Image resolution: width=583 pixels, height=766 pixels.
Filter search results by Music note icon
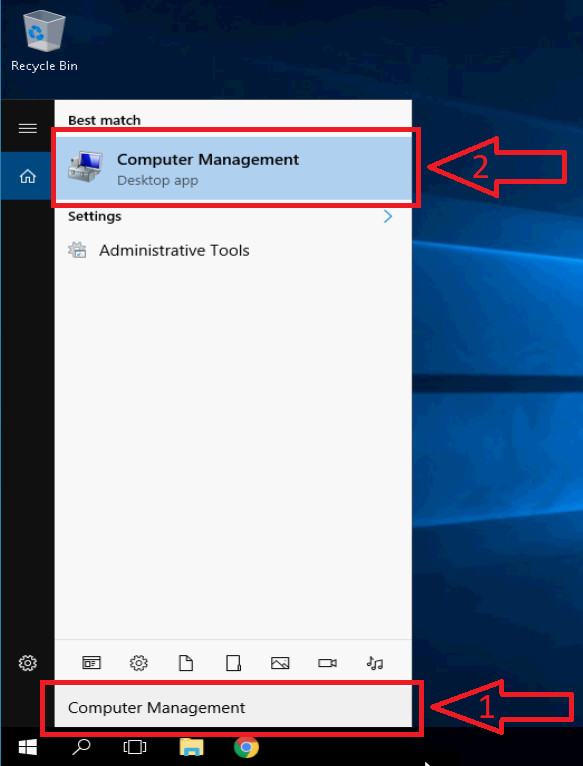375,663
